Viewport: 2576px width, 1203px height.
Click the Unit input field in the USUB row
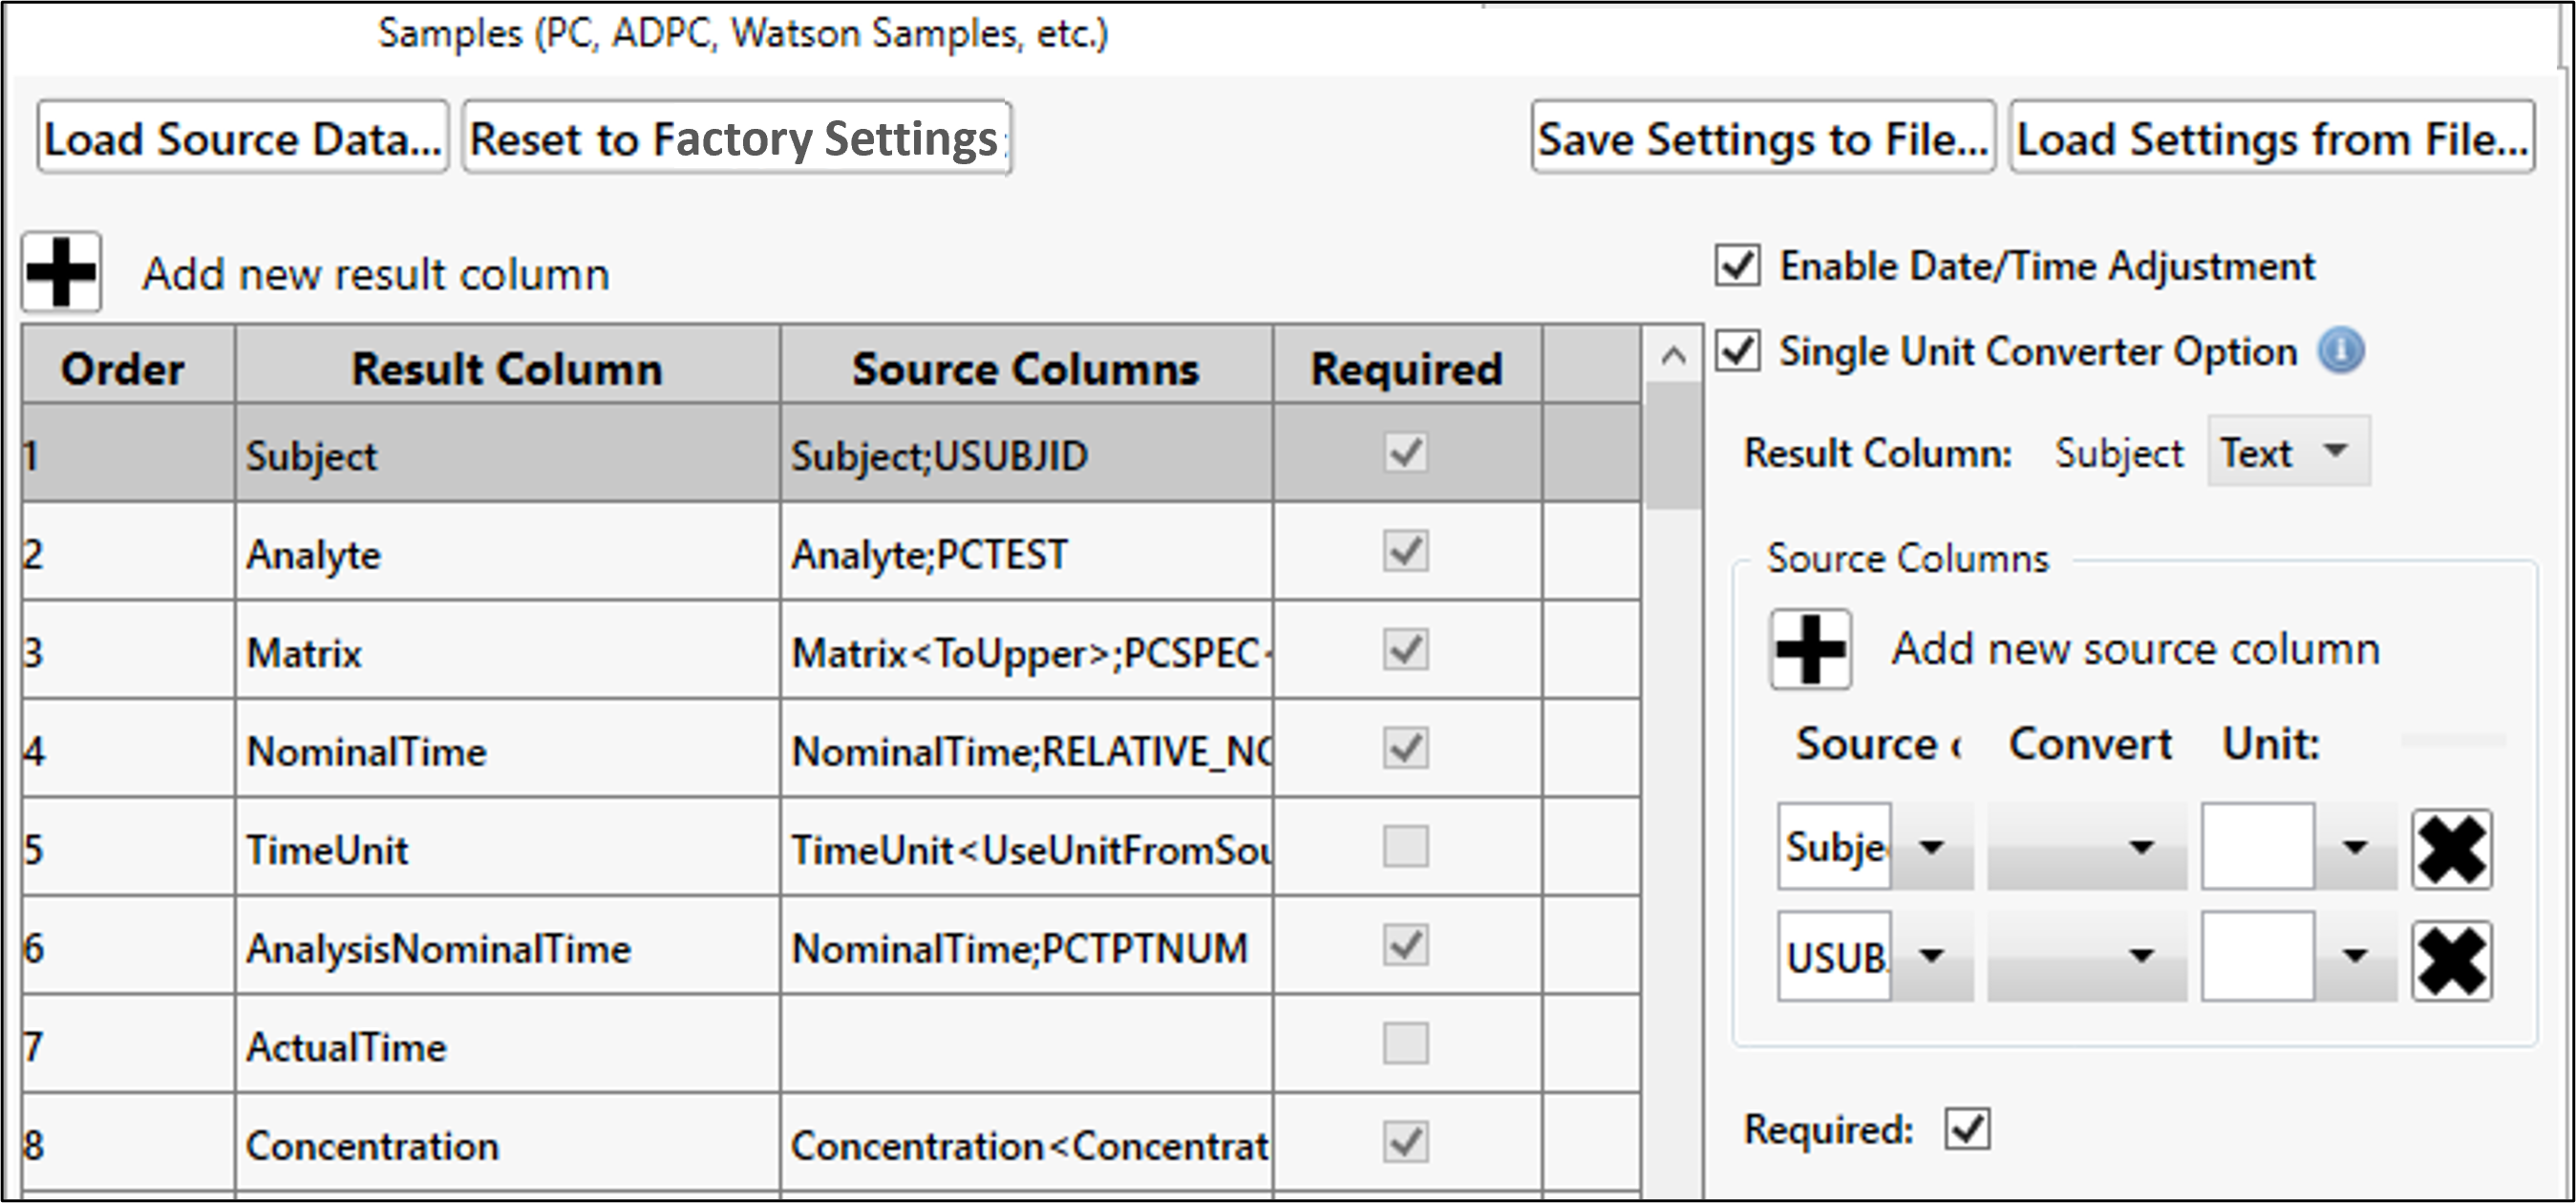click(2258, 955)
